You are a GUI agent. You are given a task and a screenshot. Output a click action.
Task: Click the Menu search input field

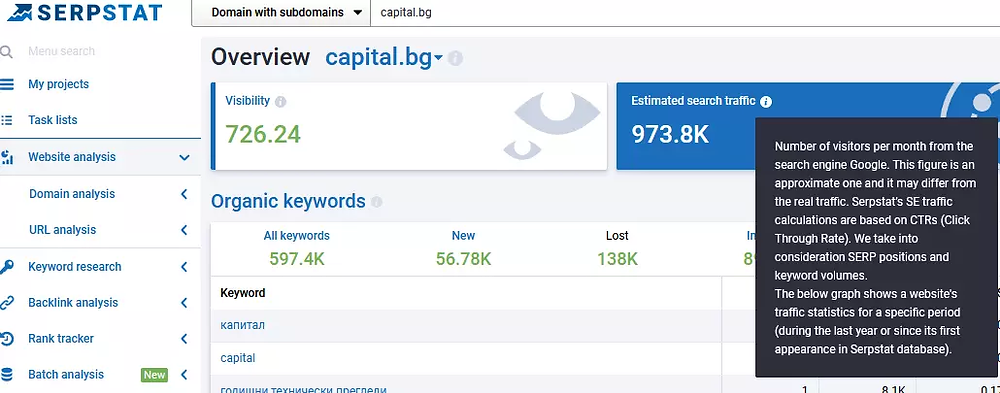click(61, 51)
